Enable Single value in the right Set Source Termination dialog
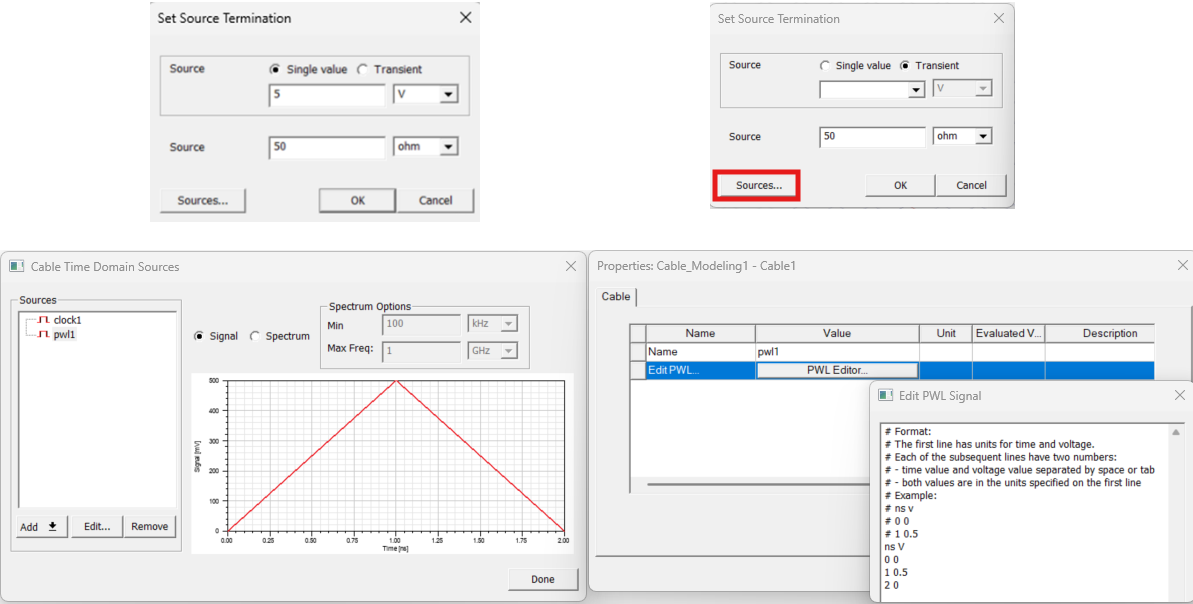This screenshot has height=604, width=1193. 823,65
